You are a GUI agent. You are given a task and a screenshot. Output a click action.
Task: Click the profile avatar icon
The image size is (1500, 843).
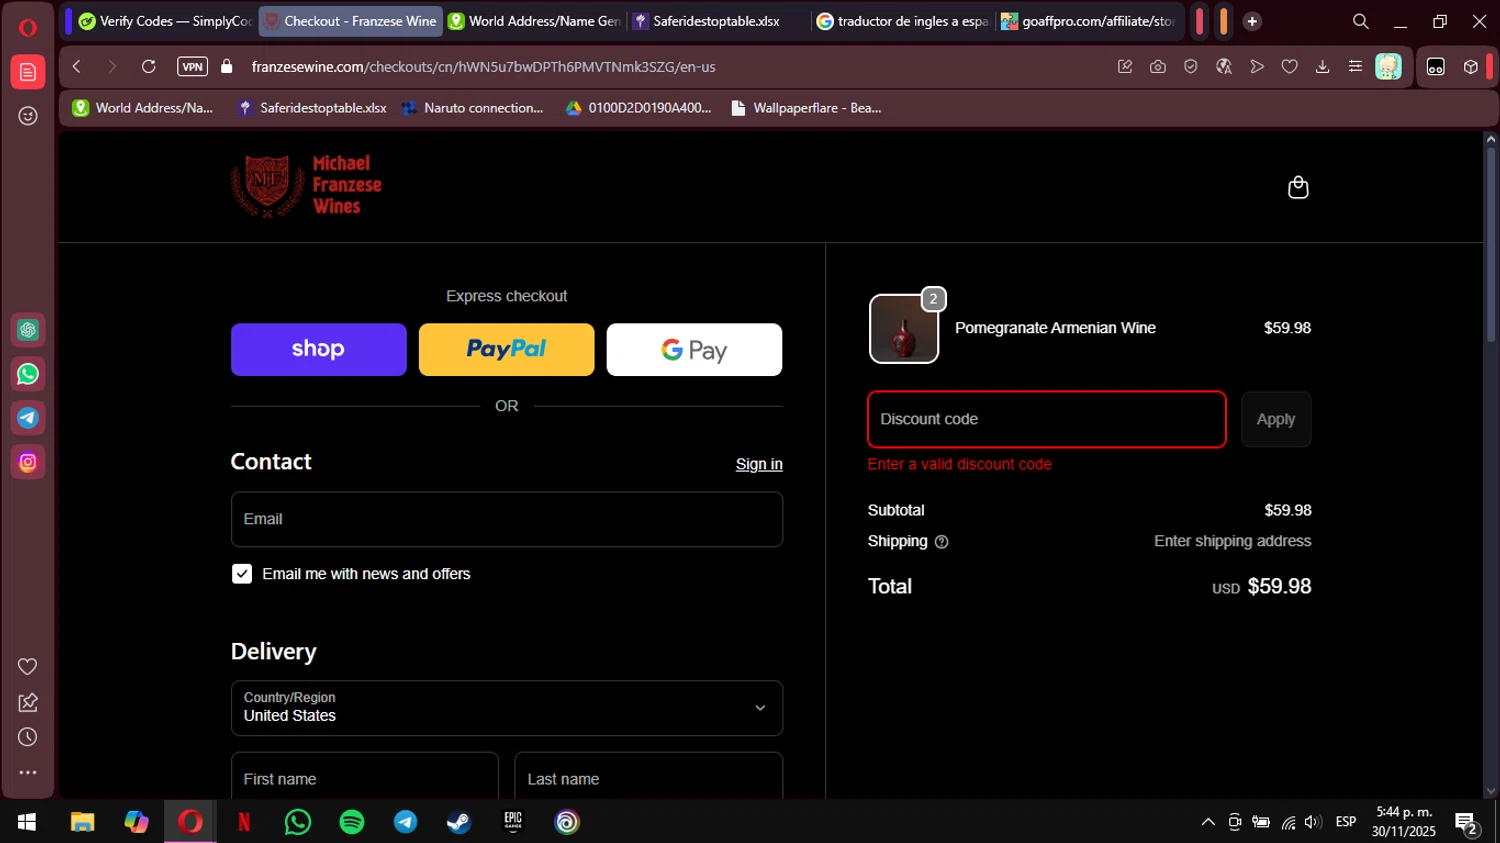[1388, 67]
